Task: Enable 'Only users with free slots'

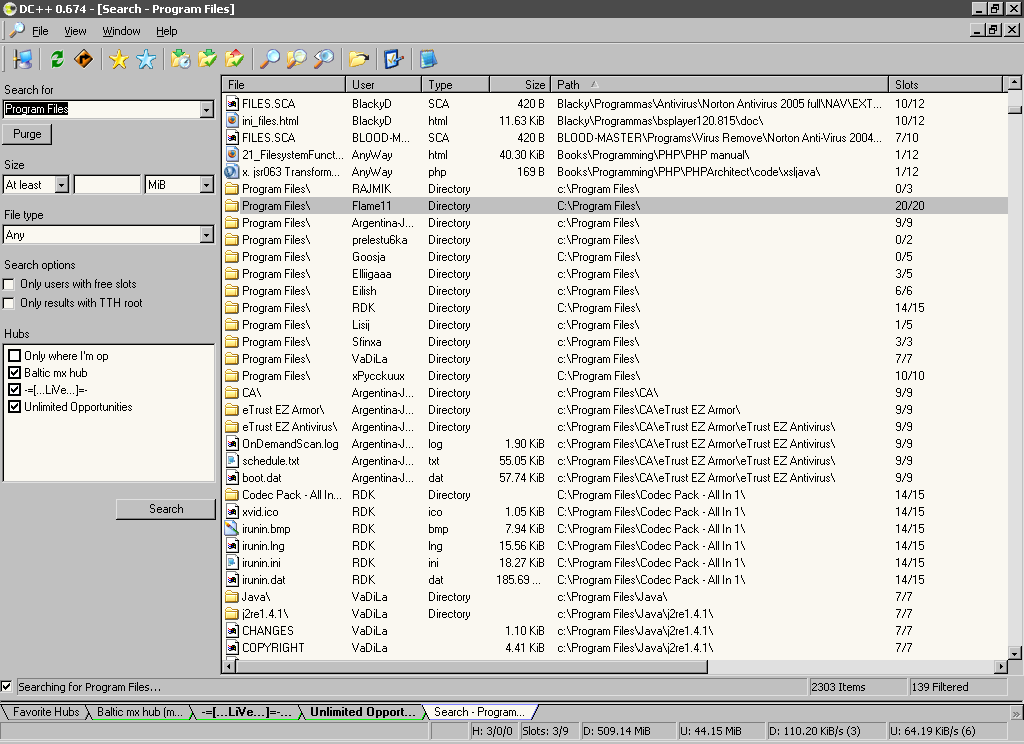Action: (10, 285)
